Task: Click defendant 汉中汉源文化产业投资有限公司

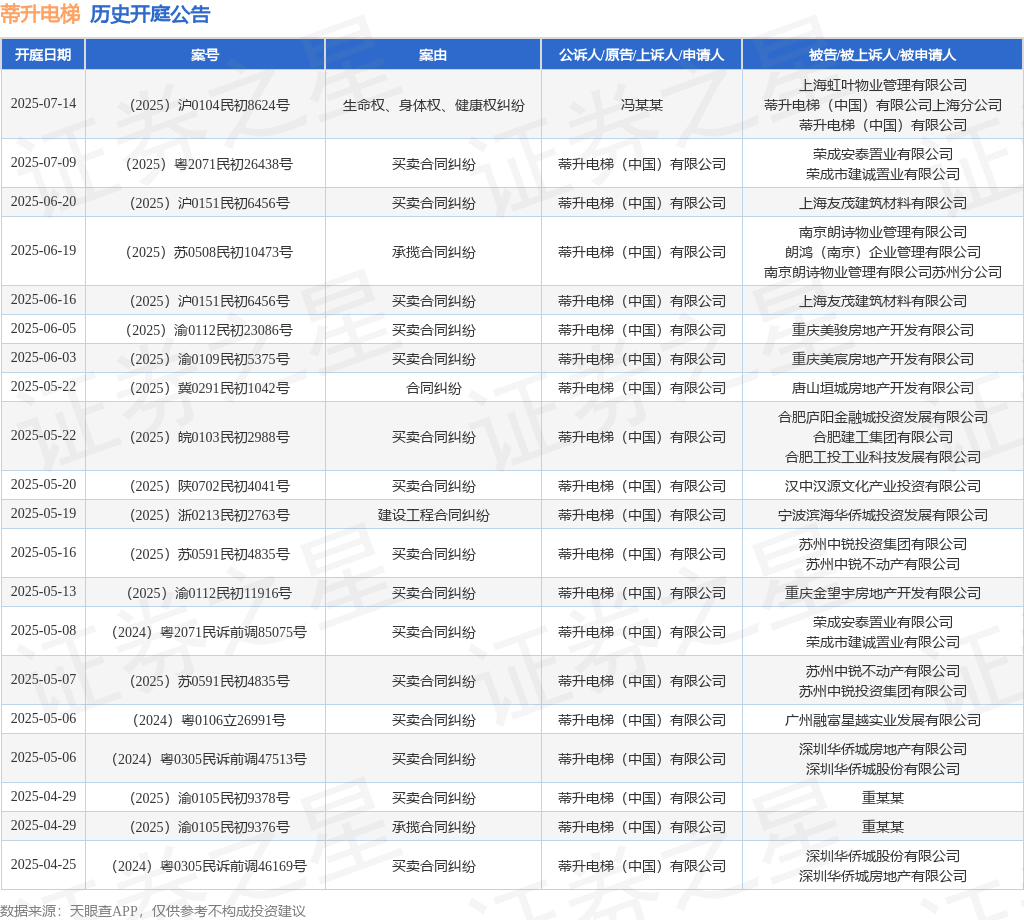Action: click(883, 486)
